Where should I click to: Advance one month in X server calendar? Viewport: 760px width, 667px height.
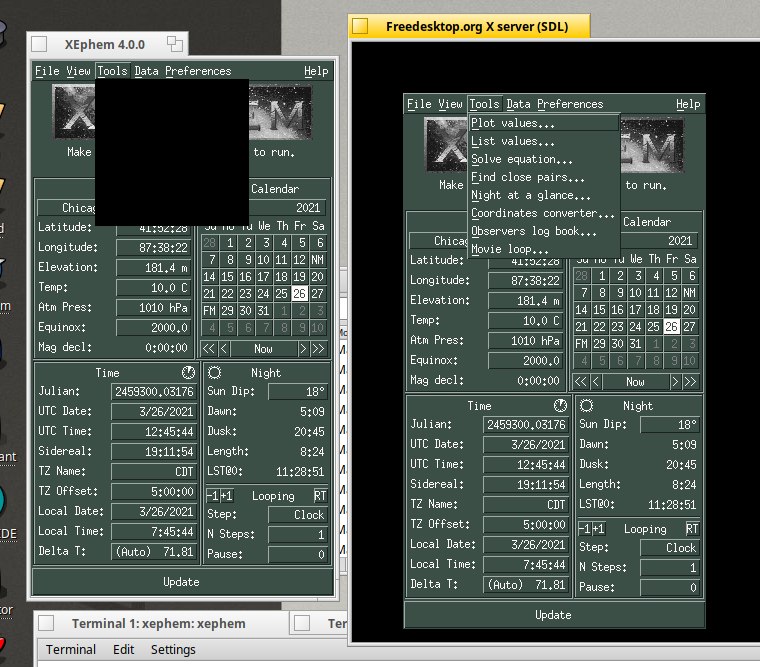click(675, 381)
